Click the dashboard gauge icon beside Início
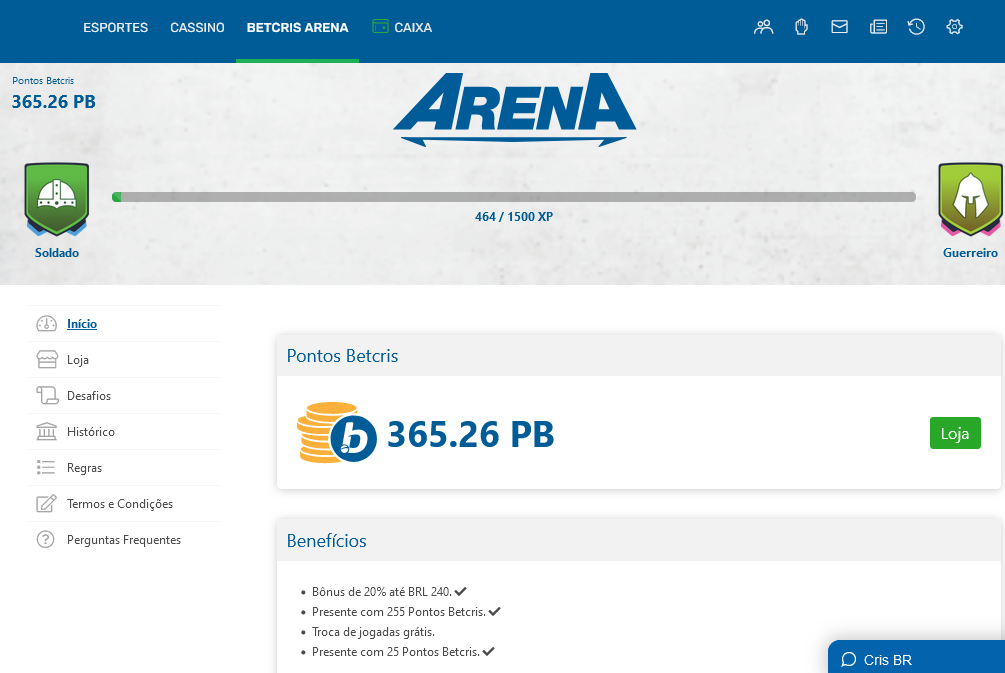Image resolution: width=1005 pixels, height=673 pixels. [46, 324]
